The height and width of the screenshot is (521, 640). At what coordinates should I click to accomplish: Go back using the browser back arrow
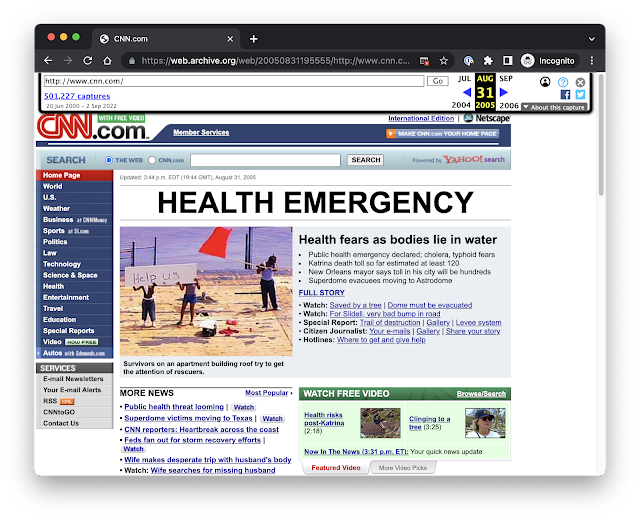[x=48, y=61]
